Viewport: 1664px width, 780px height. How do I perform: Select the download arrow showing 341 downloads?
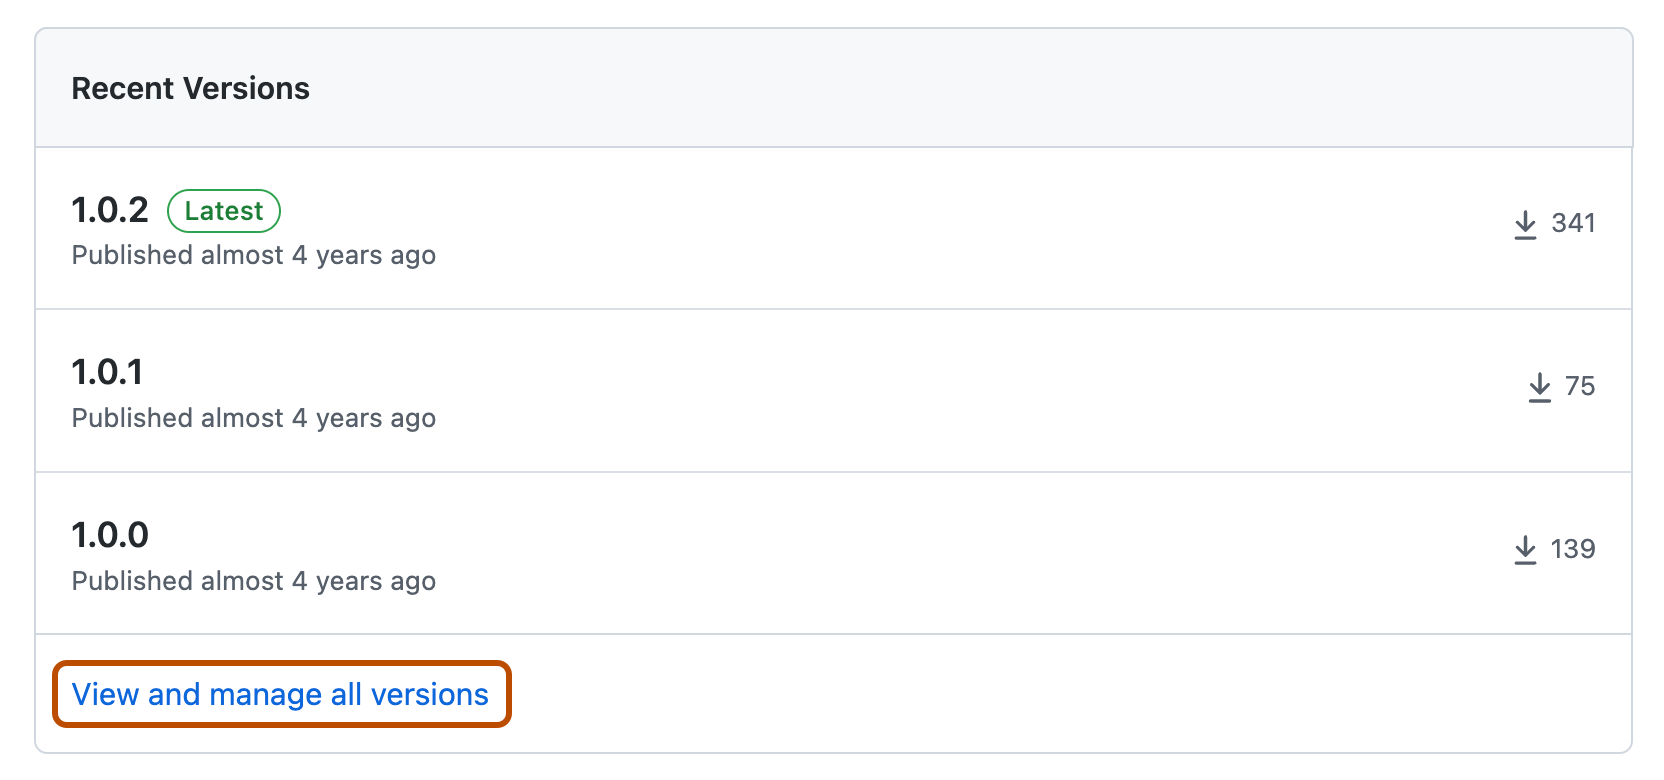pos(1525,224)
